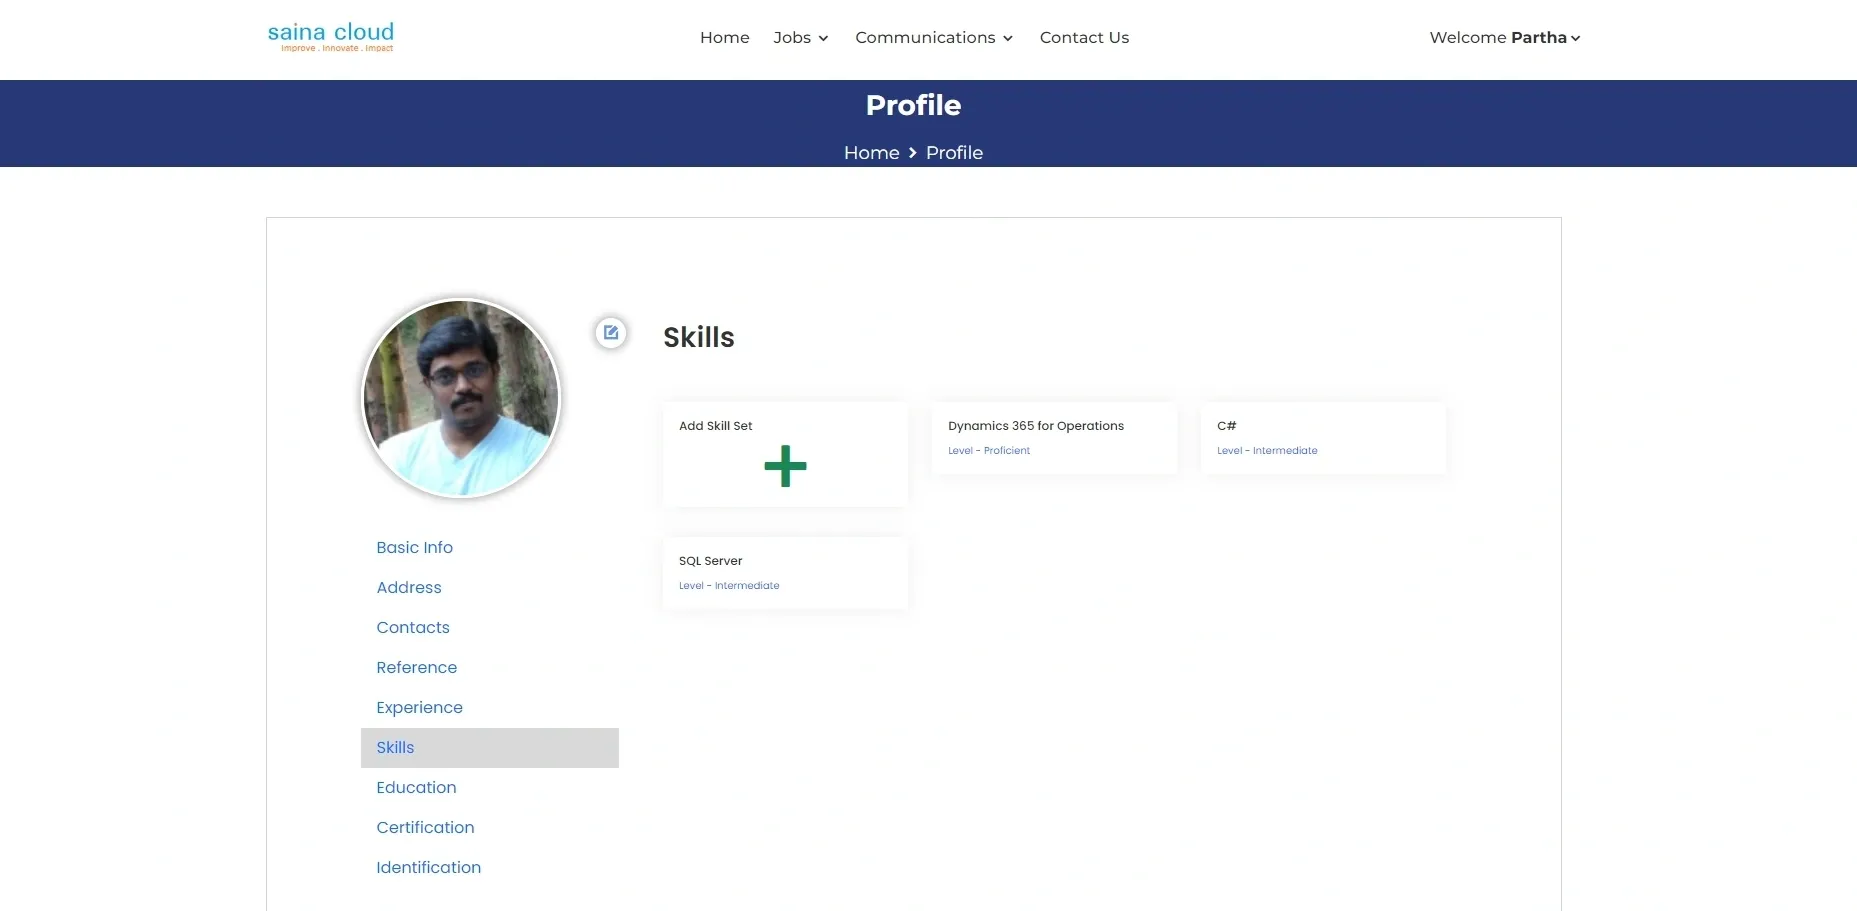Open the Certification section
This screenshot has width=1857, height=911.
[x=425, y=828]
